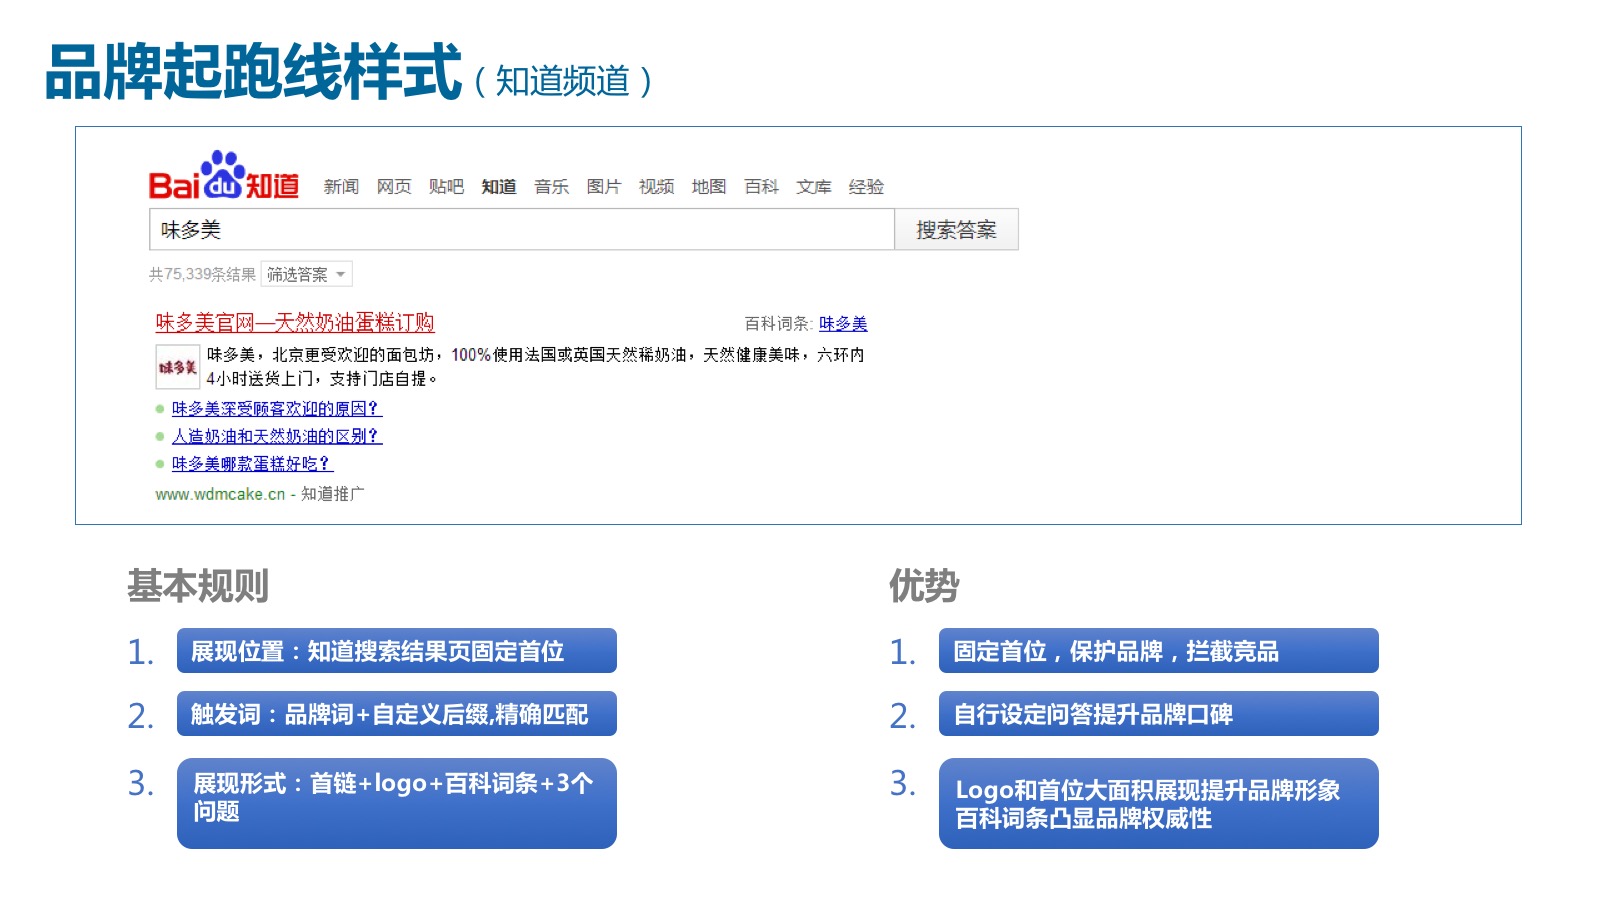Viewport: 1600px width, 900px height.
Task: Go to the 图片 tab
Action: [604, 187]
